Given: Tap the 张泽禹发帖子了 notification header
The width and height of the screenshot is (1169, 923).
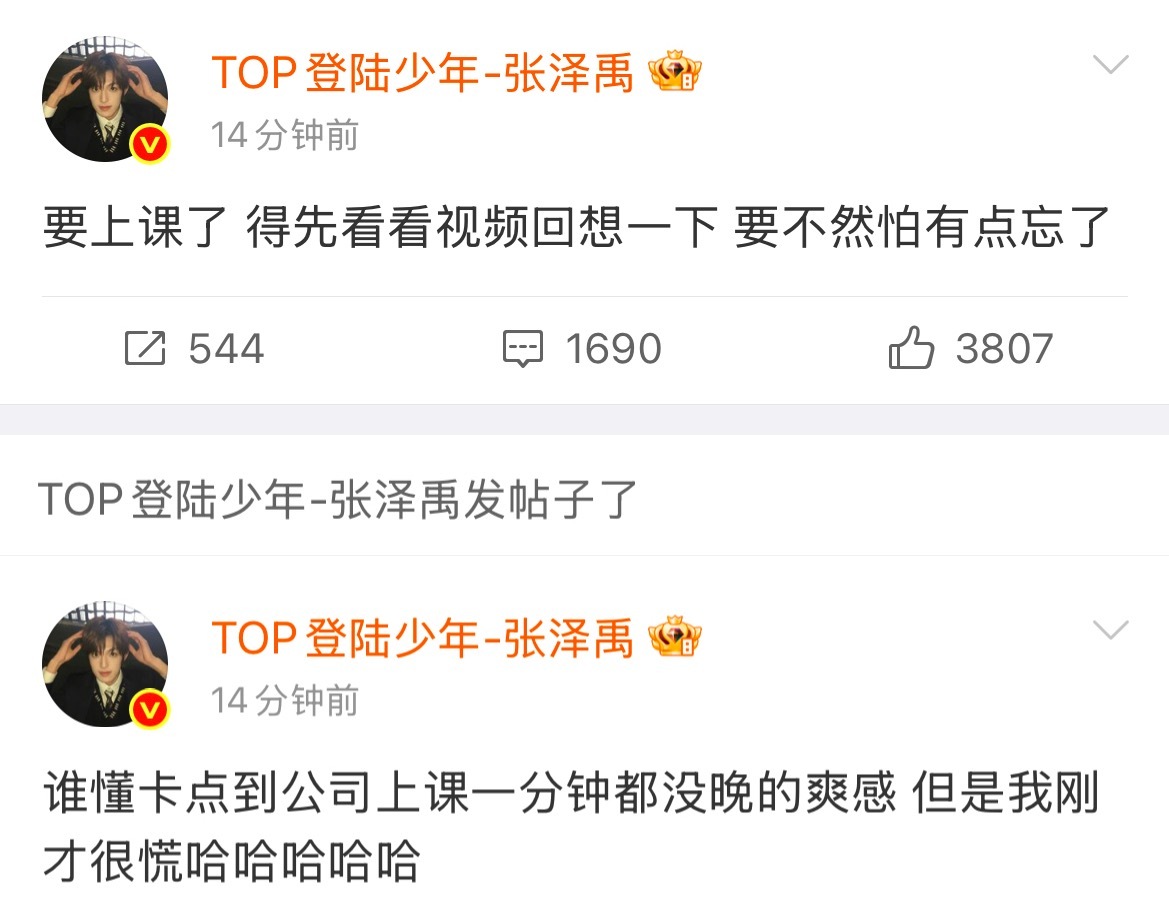Looking at the screenshot, I should [x=337, y=499].
